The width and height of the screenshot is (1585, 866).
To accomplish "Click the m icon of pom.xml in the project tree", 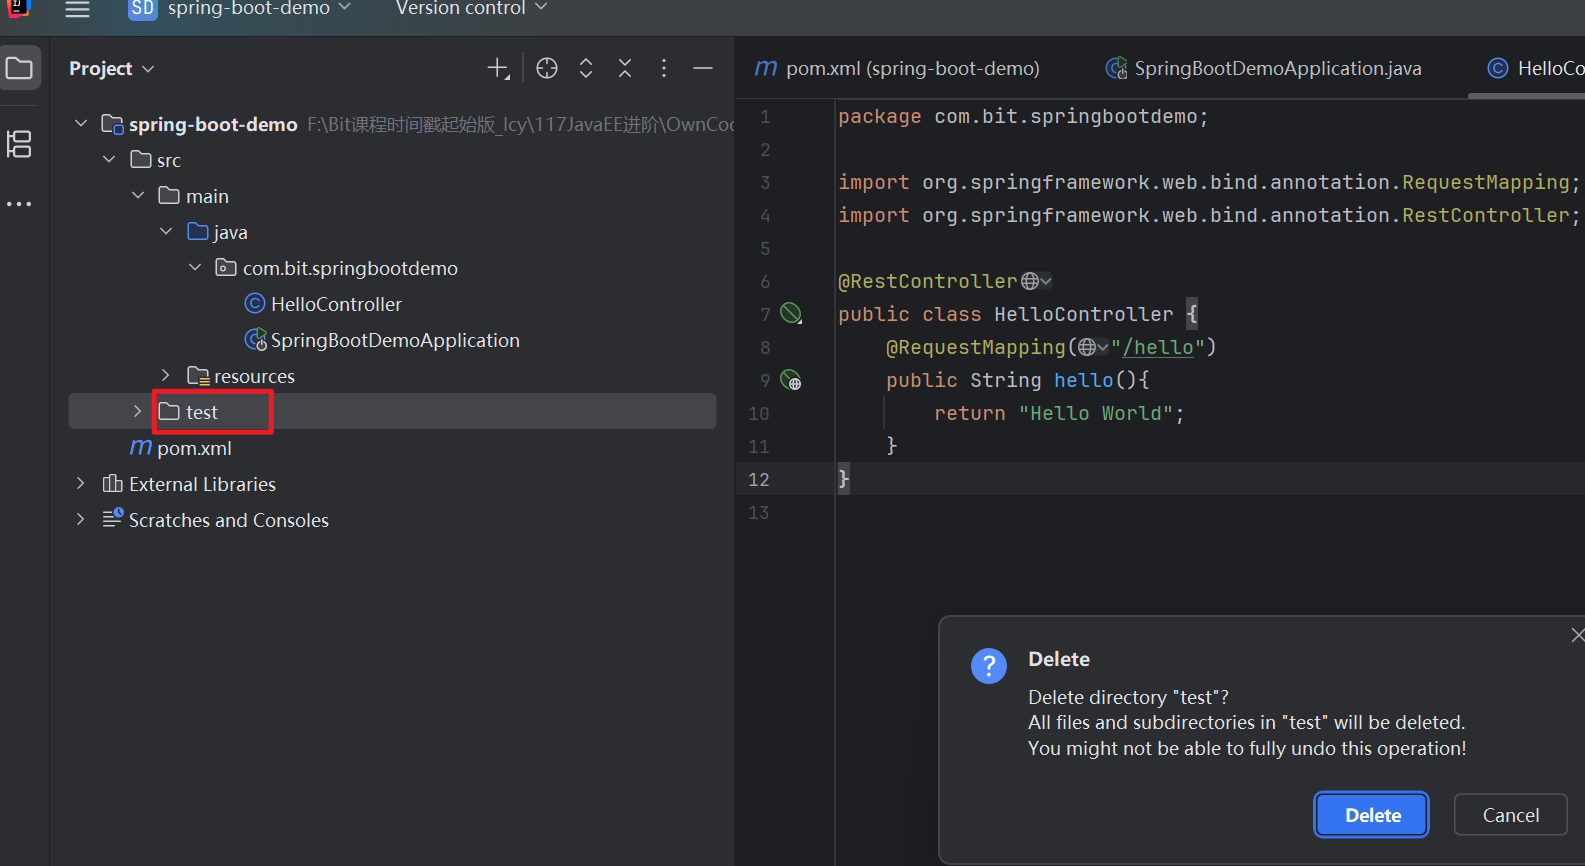I will point(141,447).
